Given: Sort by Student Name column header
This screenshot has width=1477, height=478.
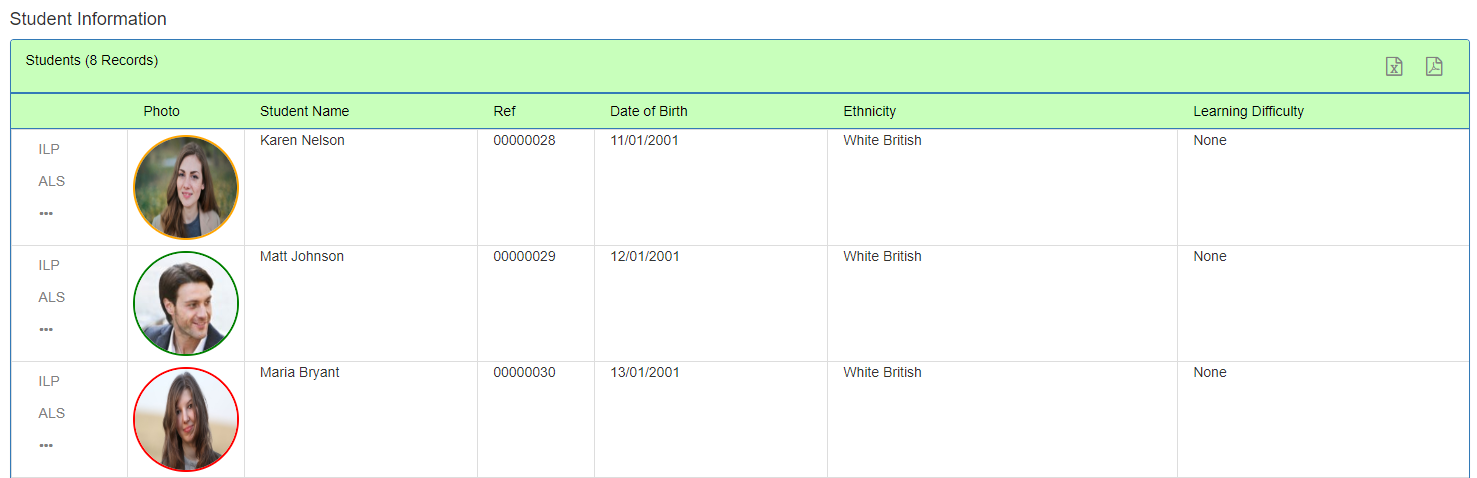Looking at the screenshot, I should point(305,111).
